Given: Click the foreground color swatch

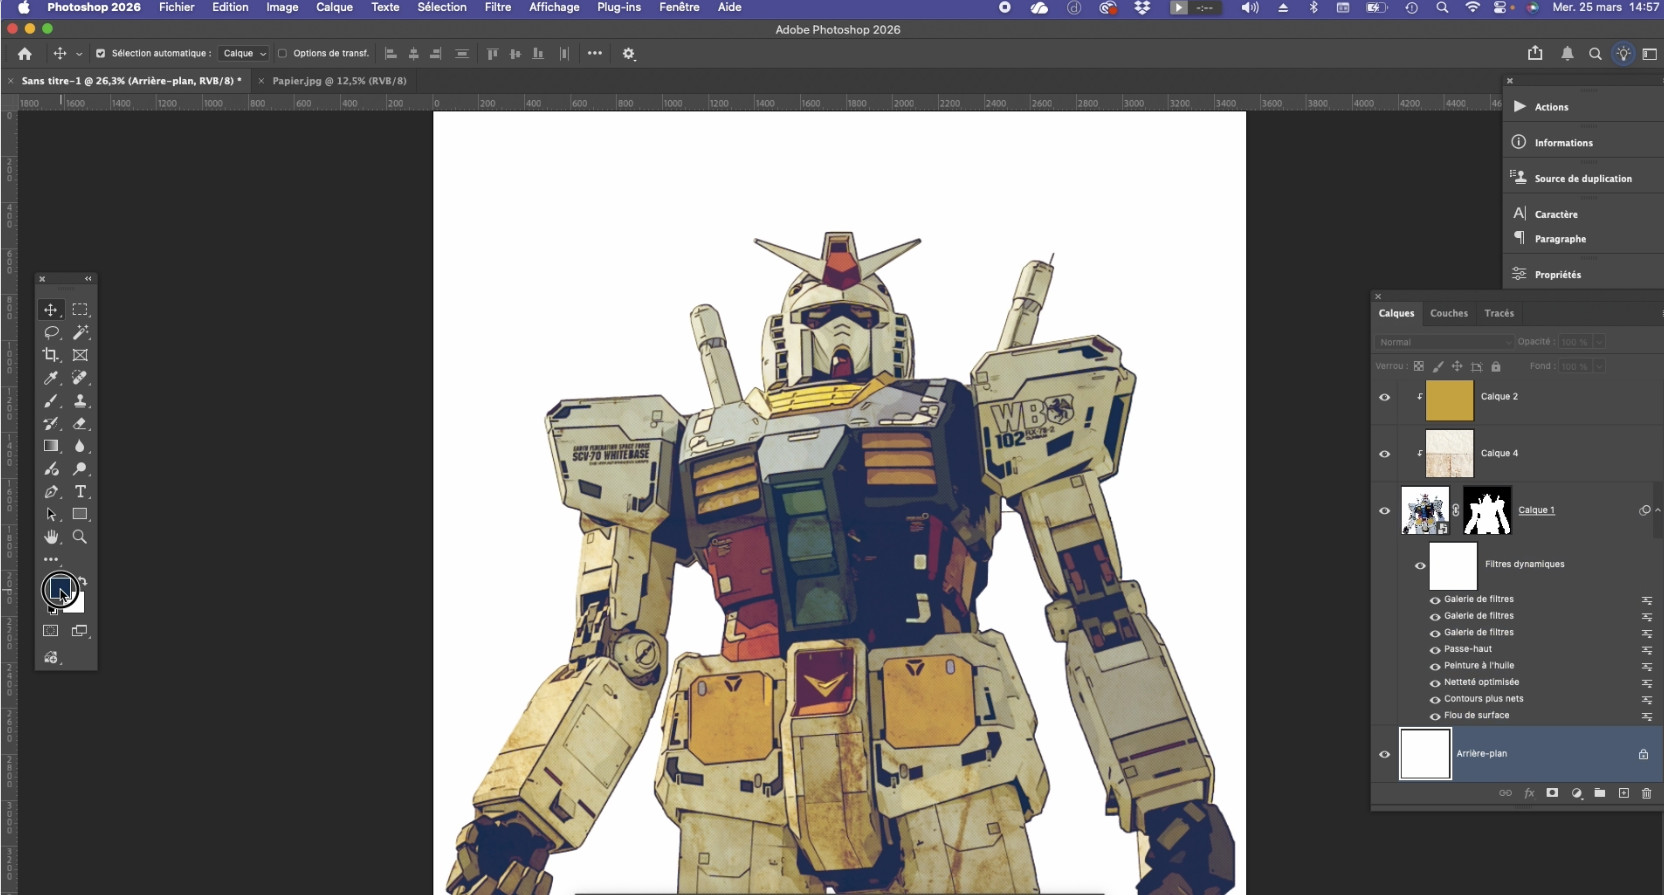Looking at the screenshot, I should pos(59,587).
